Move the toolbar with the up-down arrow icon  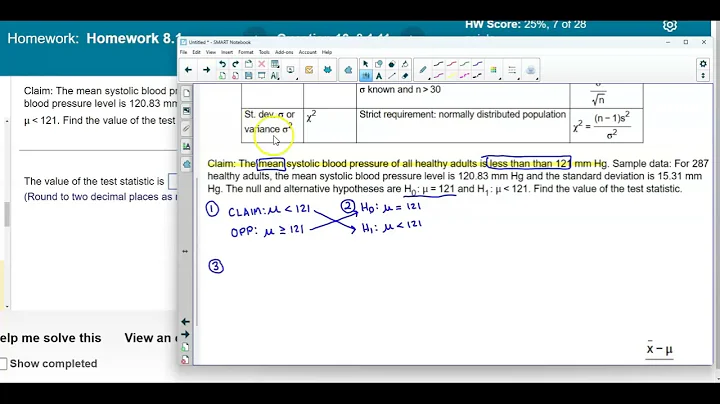point(703,76)
